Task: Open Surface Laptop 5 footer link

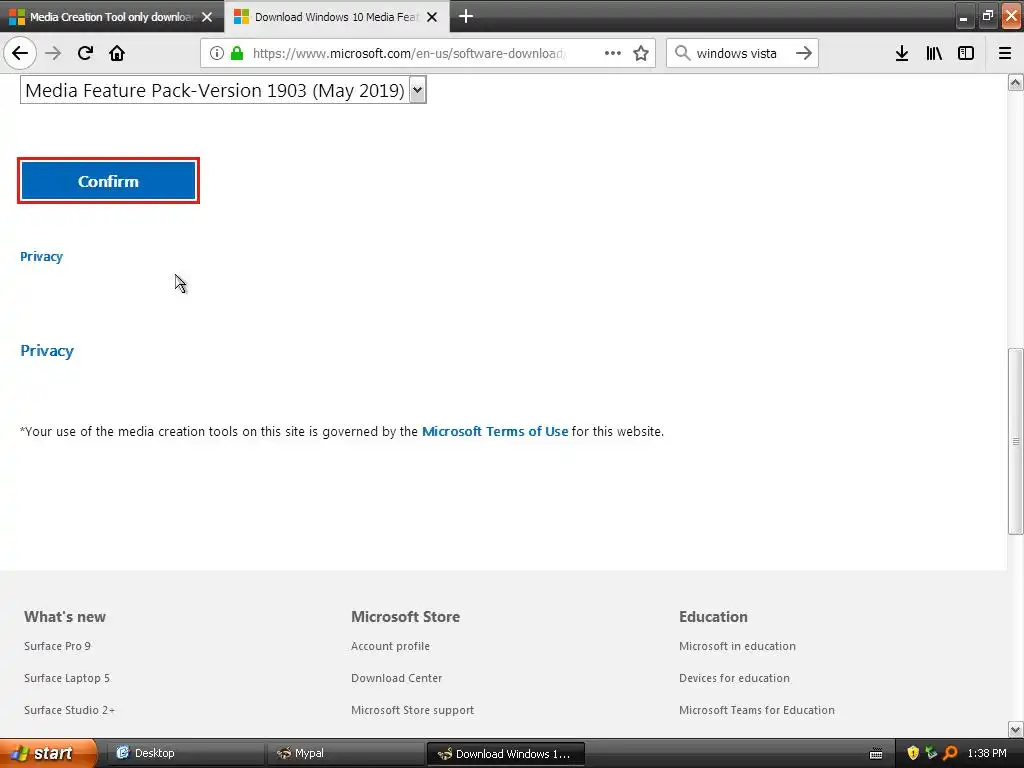Action: pos(67,678)
